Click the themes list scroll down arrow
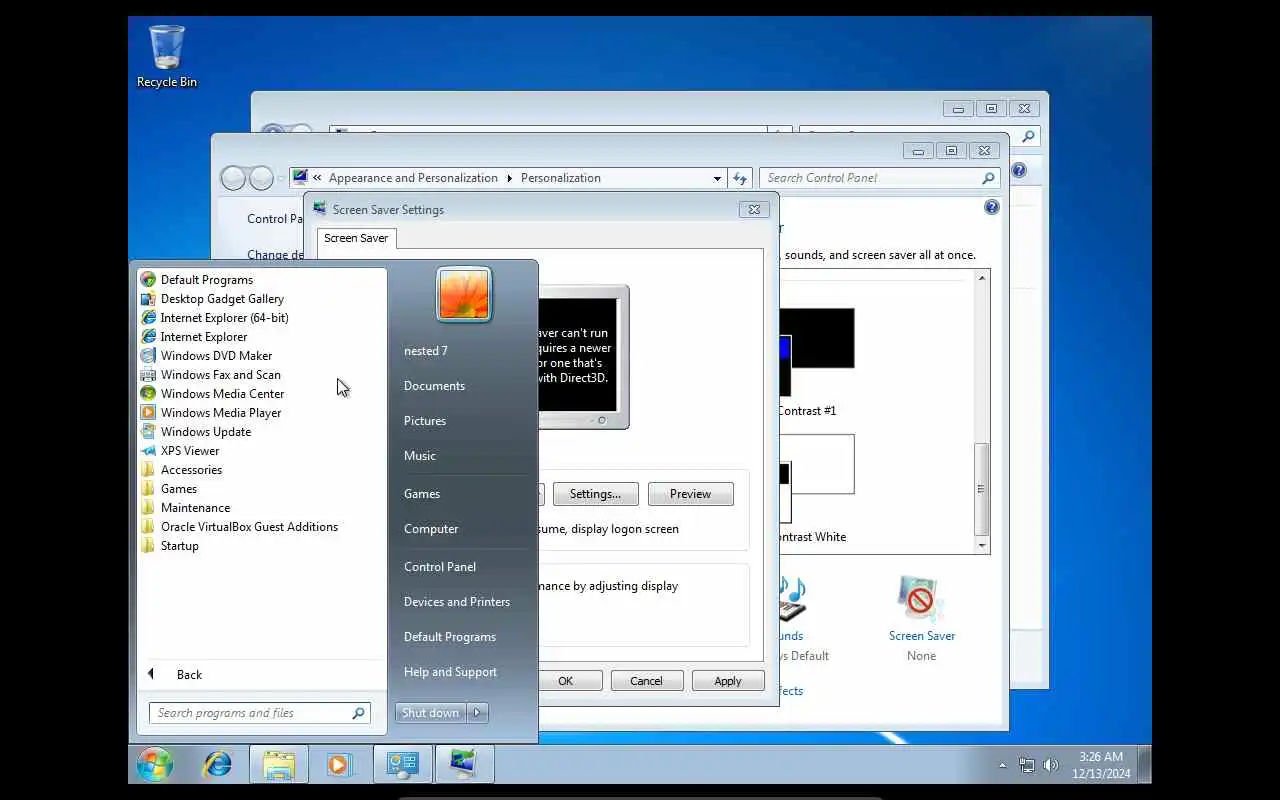 coord(982,545)
